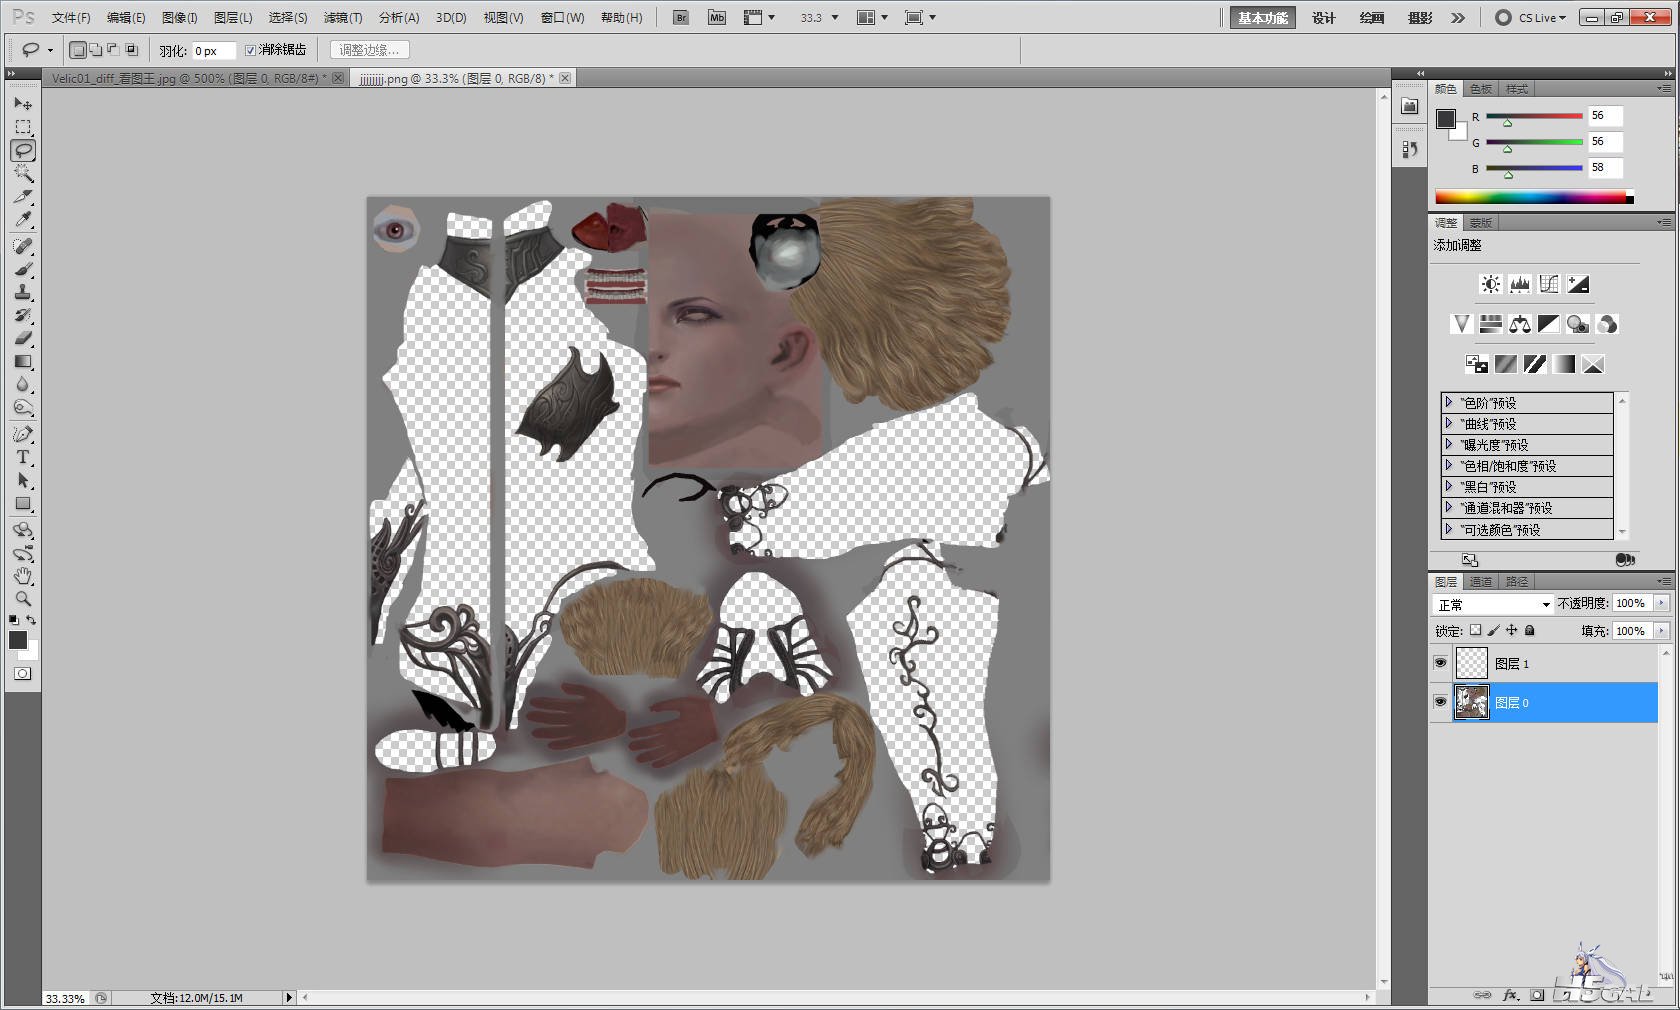Add a Curves adjustment layer

pos(1549,284)
